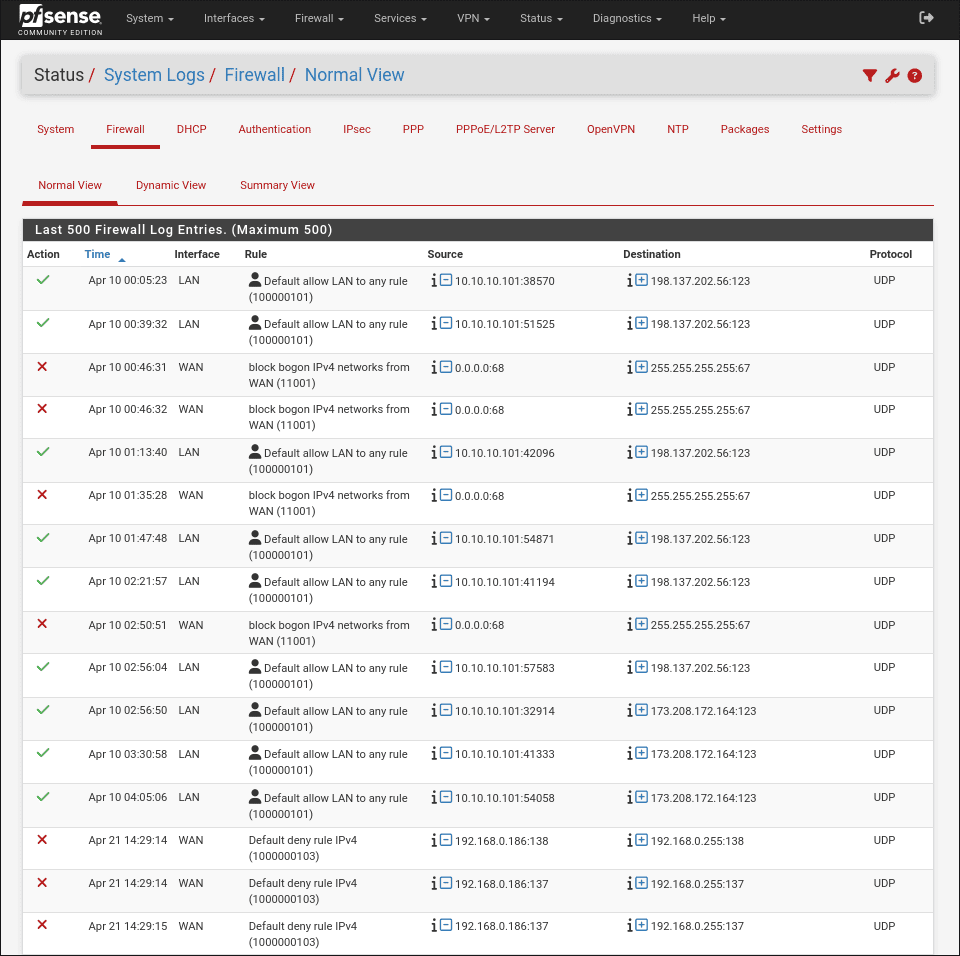
Task: Click user icon on rule at 04:05:06
Action: click(255, 797)
